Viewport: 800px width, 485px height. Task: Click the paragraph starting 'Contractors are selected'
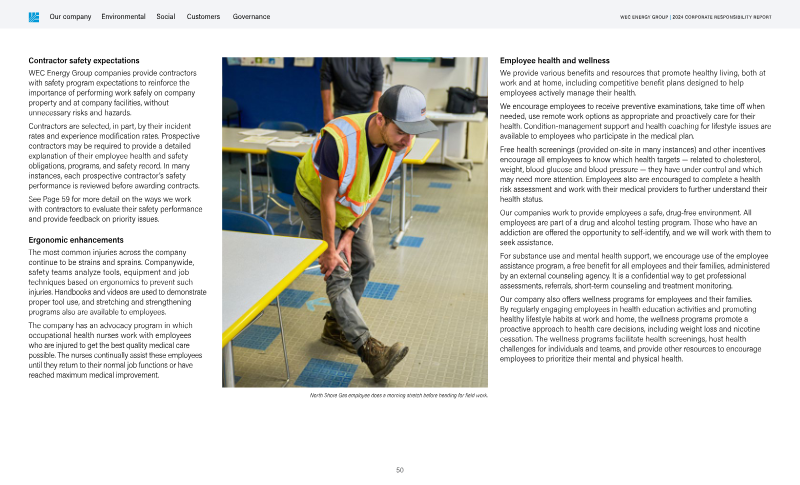(113, 156)
